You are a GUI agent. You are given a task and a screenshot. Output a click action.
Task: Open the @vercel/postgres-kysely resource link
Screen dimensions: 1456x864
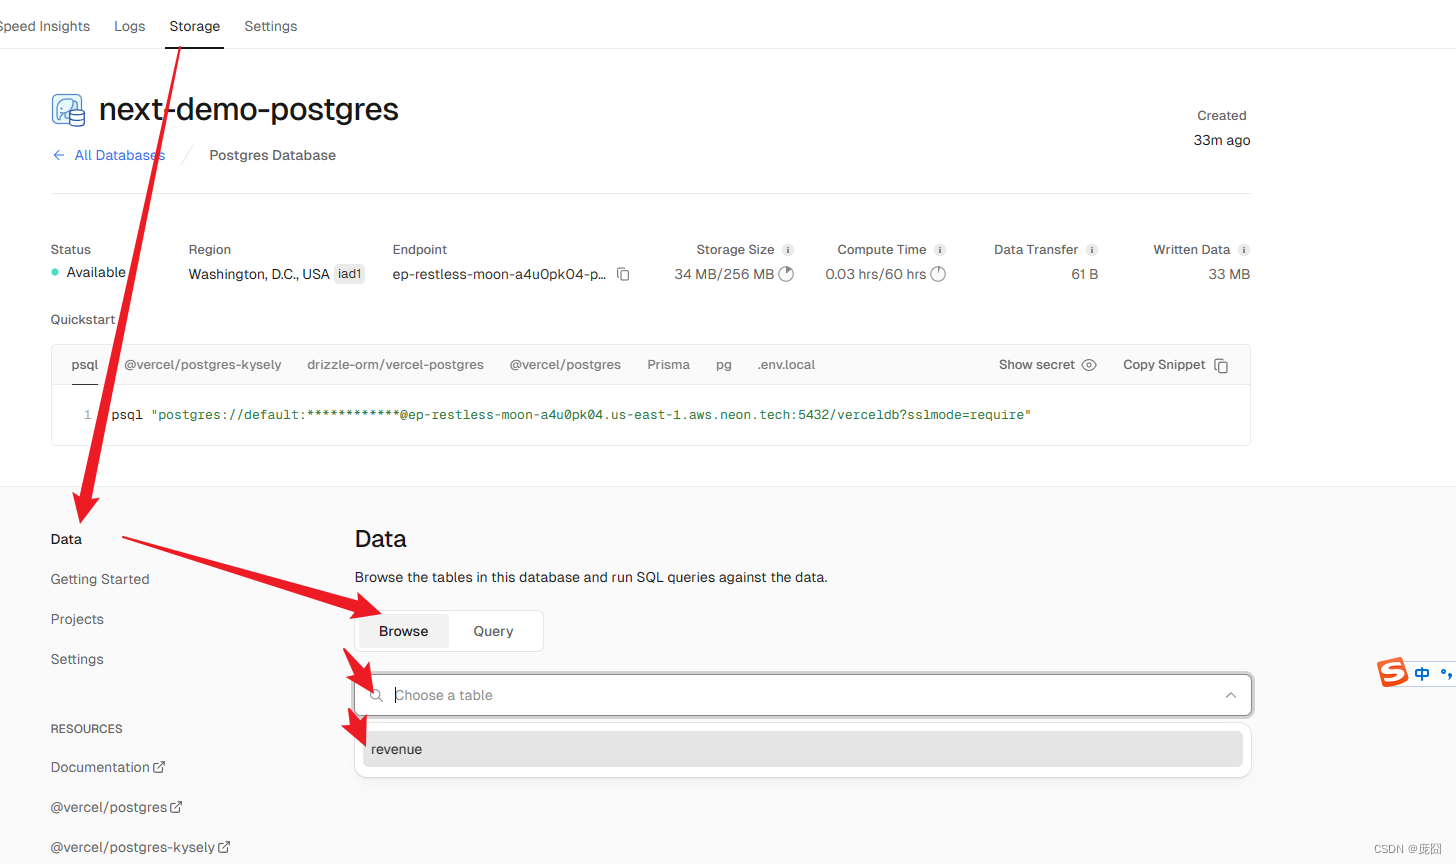[x=141, y=847]
